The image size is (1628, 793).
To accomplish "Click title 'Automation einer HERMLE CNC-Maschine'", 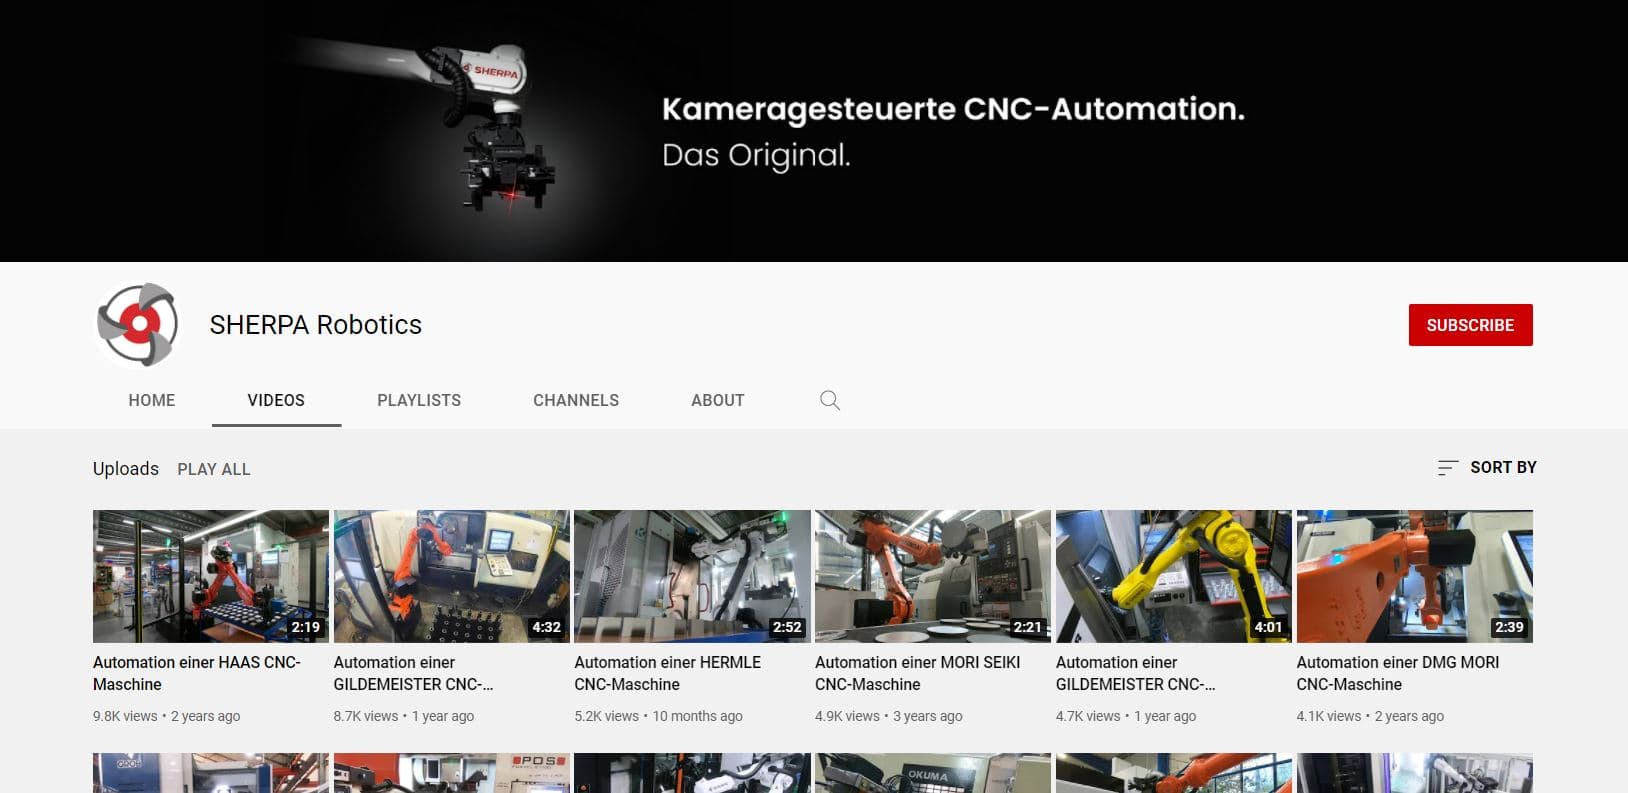I will [667, 673].
